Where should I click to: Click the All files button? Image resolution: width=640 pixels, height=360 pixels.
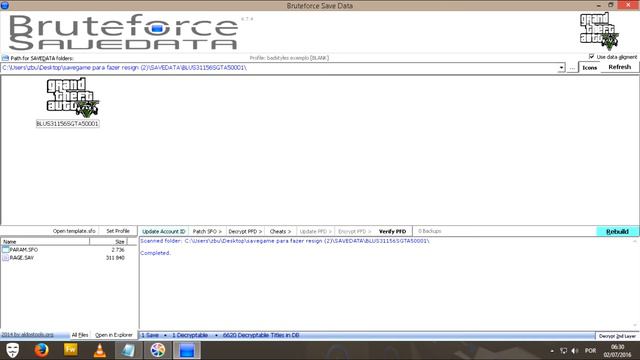[80, 335]
